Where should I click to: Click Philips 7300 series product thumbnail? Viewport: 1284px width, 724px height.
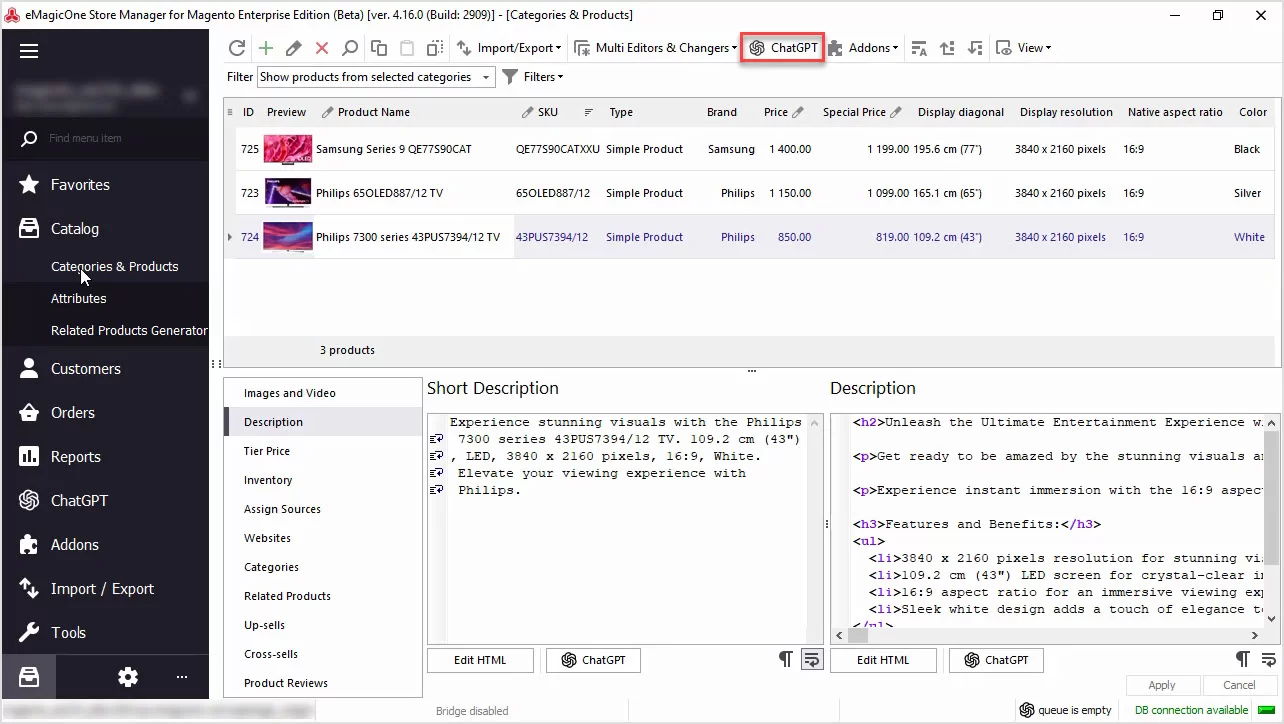pos(288,237)
